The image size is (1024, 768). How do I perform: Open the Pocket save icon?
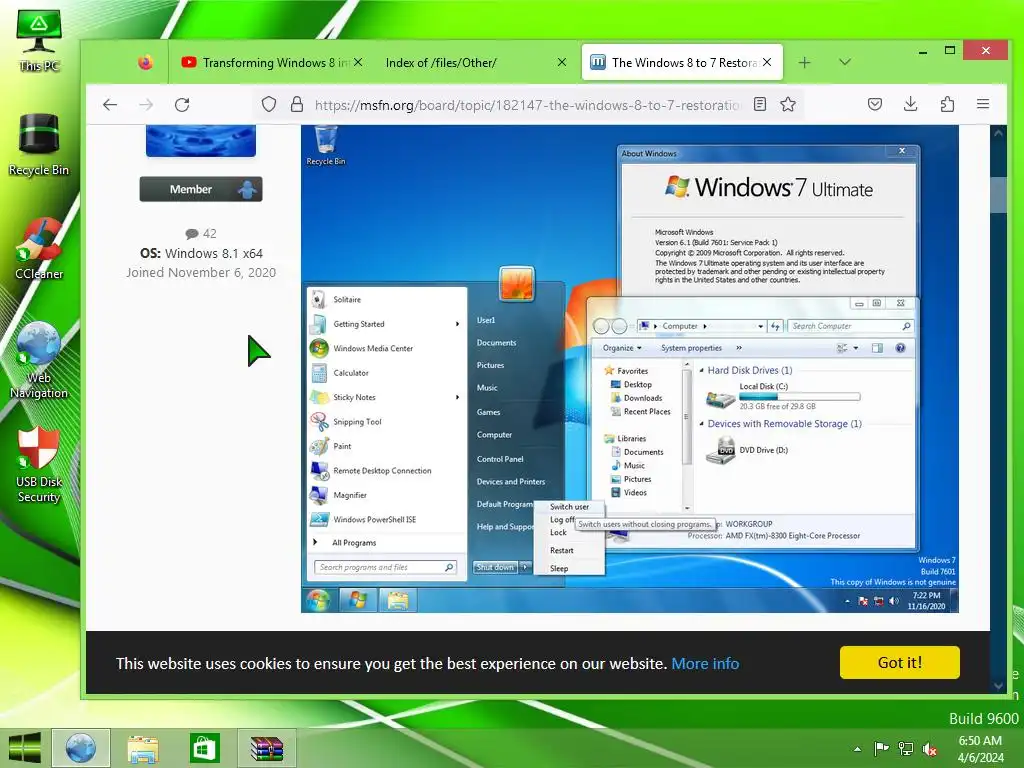click(875, 104)
